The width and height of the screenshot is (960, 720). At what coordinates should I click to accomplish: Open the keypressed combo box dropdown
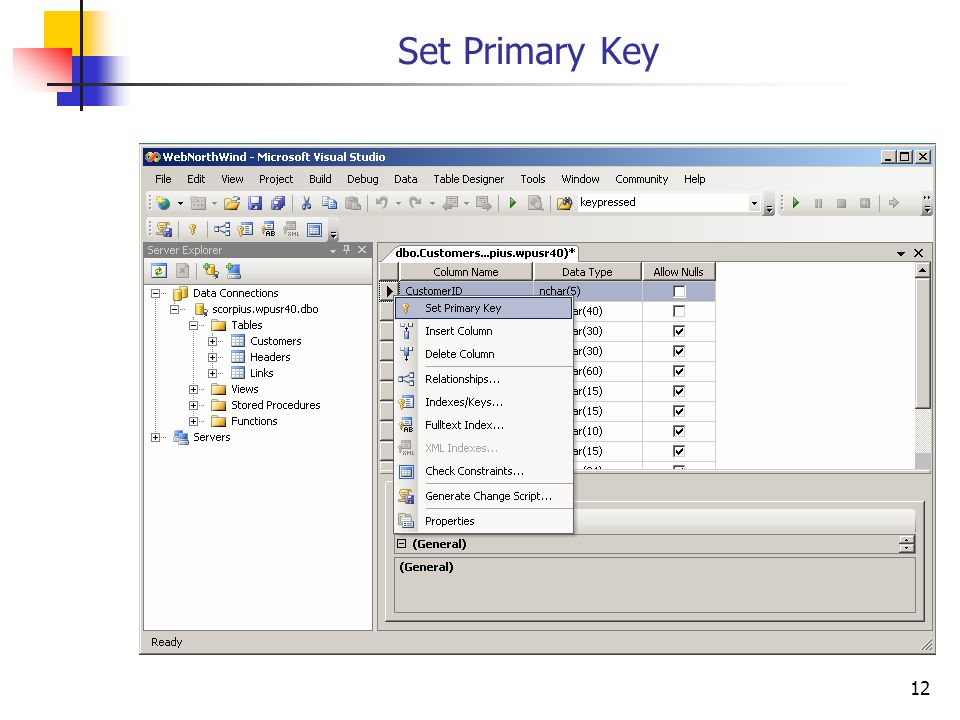[754, 203]
